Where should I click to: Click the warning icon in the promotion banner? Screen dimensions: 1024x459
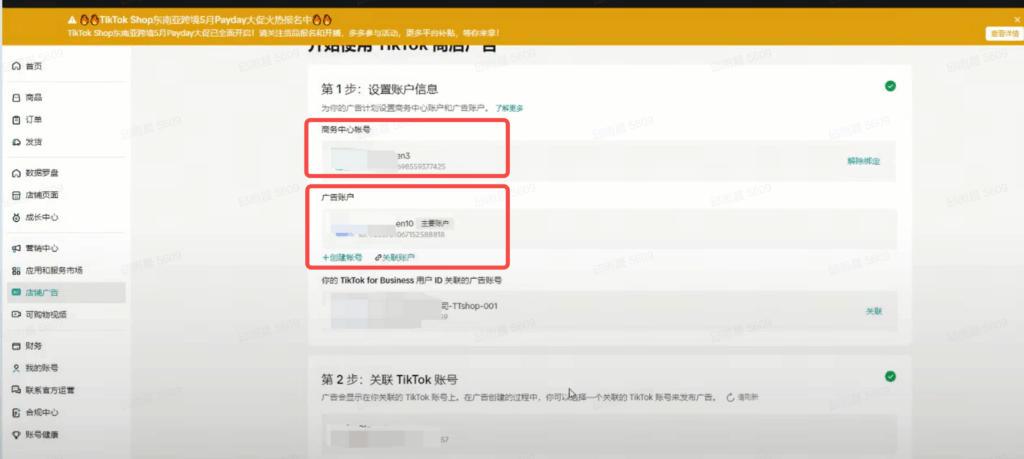[x=72, y=20]
